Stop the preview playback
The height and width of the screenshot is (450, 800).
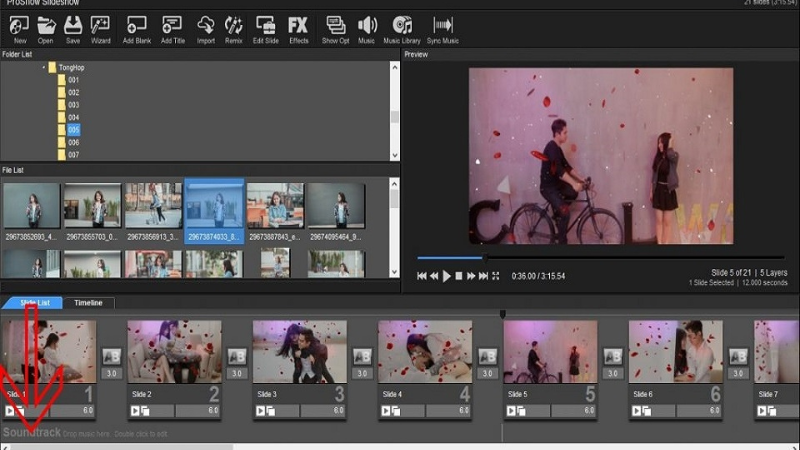pos(459,275)
